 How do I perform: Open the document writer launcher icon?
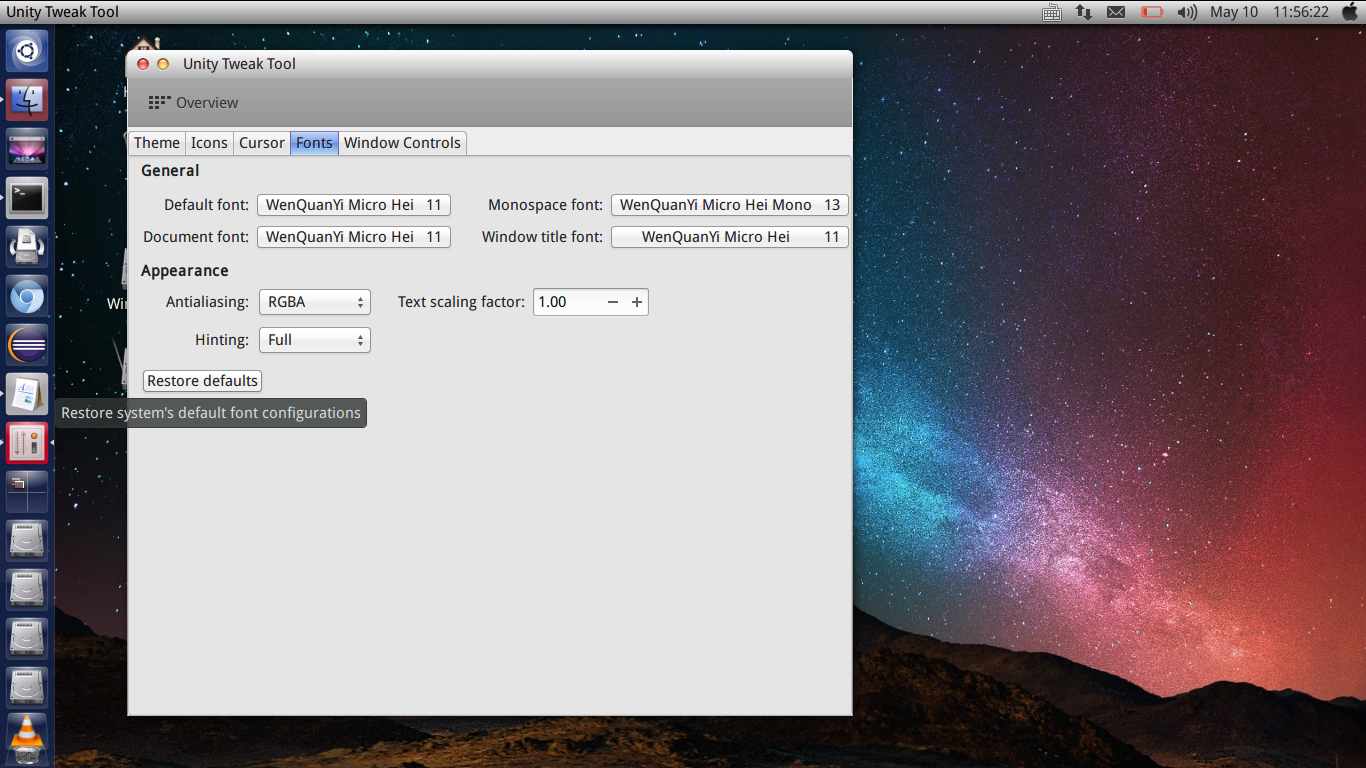pos(27,394)
